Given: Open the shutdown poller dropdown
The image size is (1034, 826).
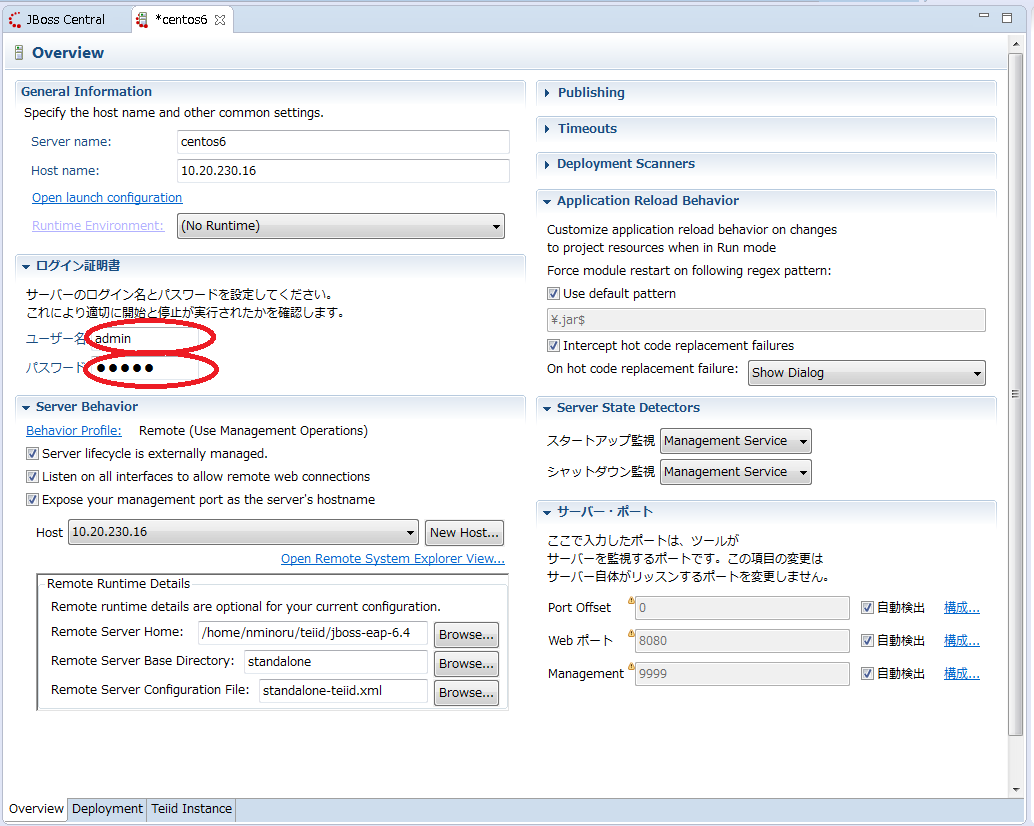Looking at the screenshot, I should pos(735,472).
